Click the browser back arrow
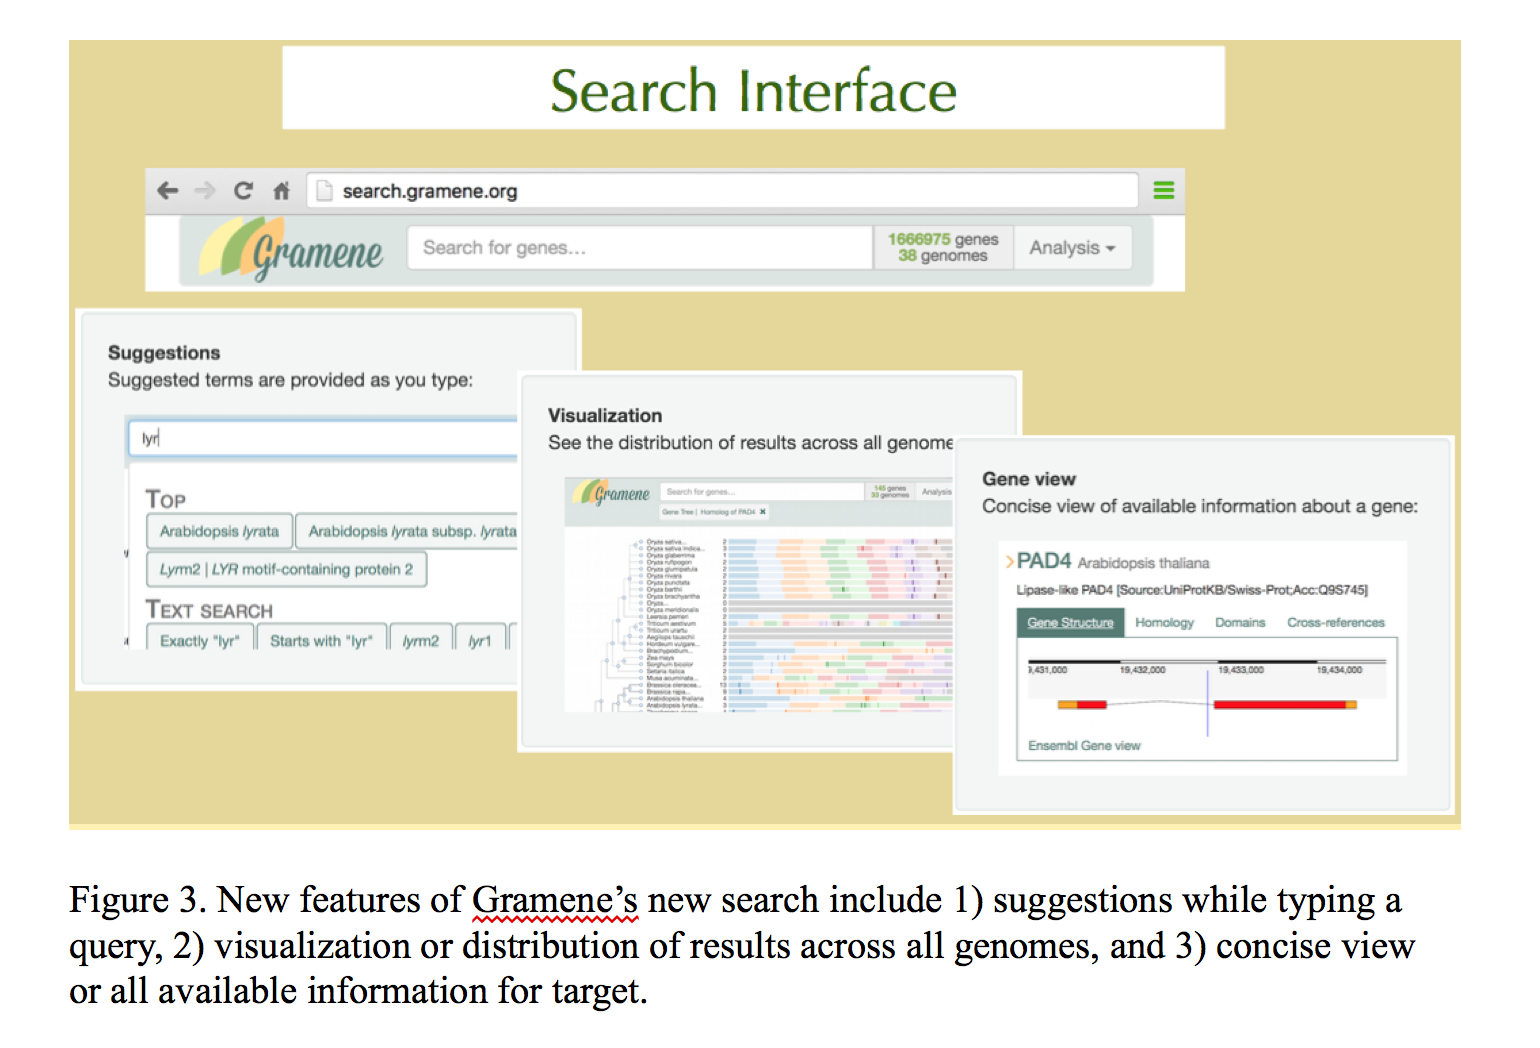This screenshot has width=1540, height=1048. pos(168,190)
